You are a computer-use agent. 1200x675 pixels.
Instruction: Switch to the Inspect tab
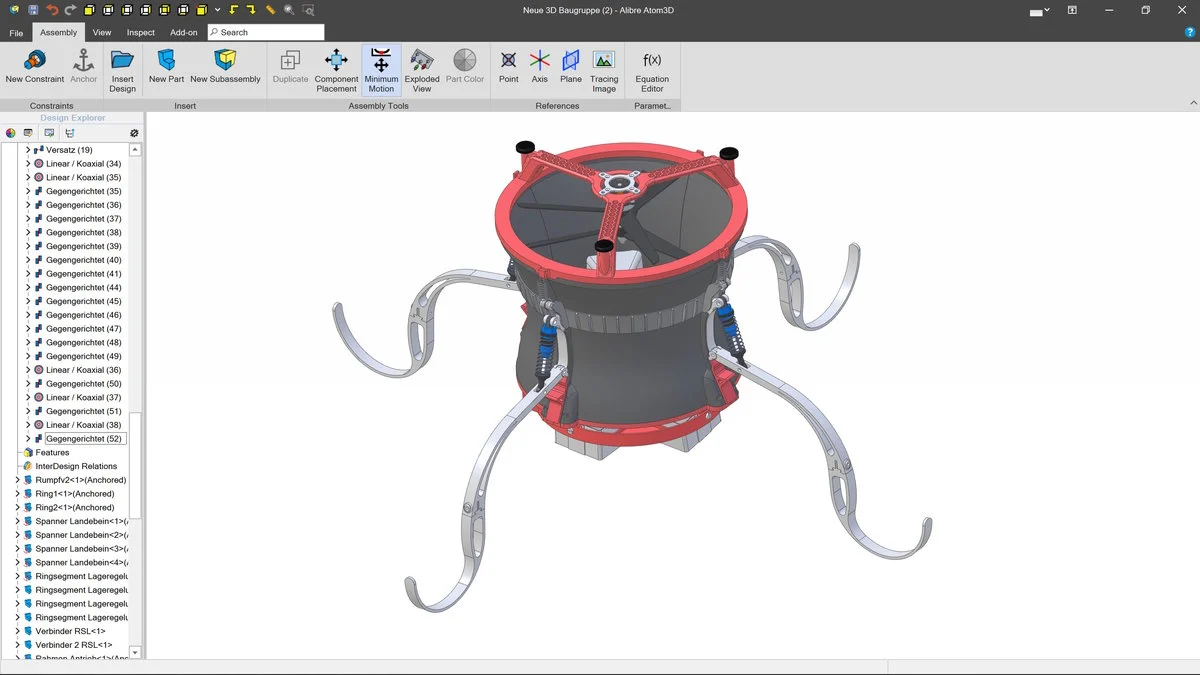(141, 32)
